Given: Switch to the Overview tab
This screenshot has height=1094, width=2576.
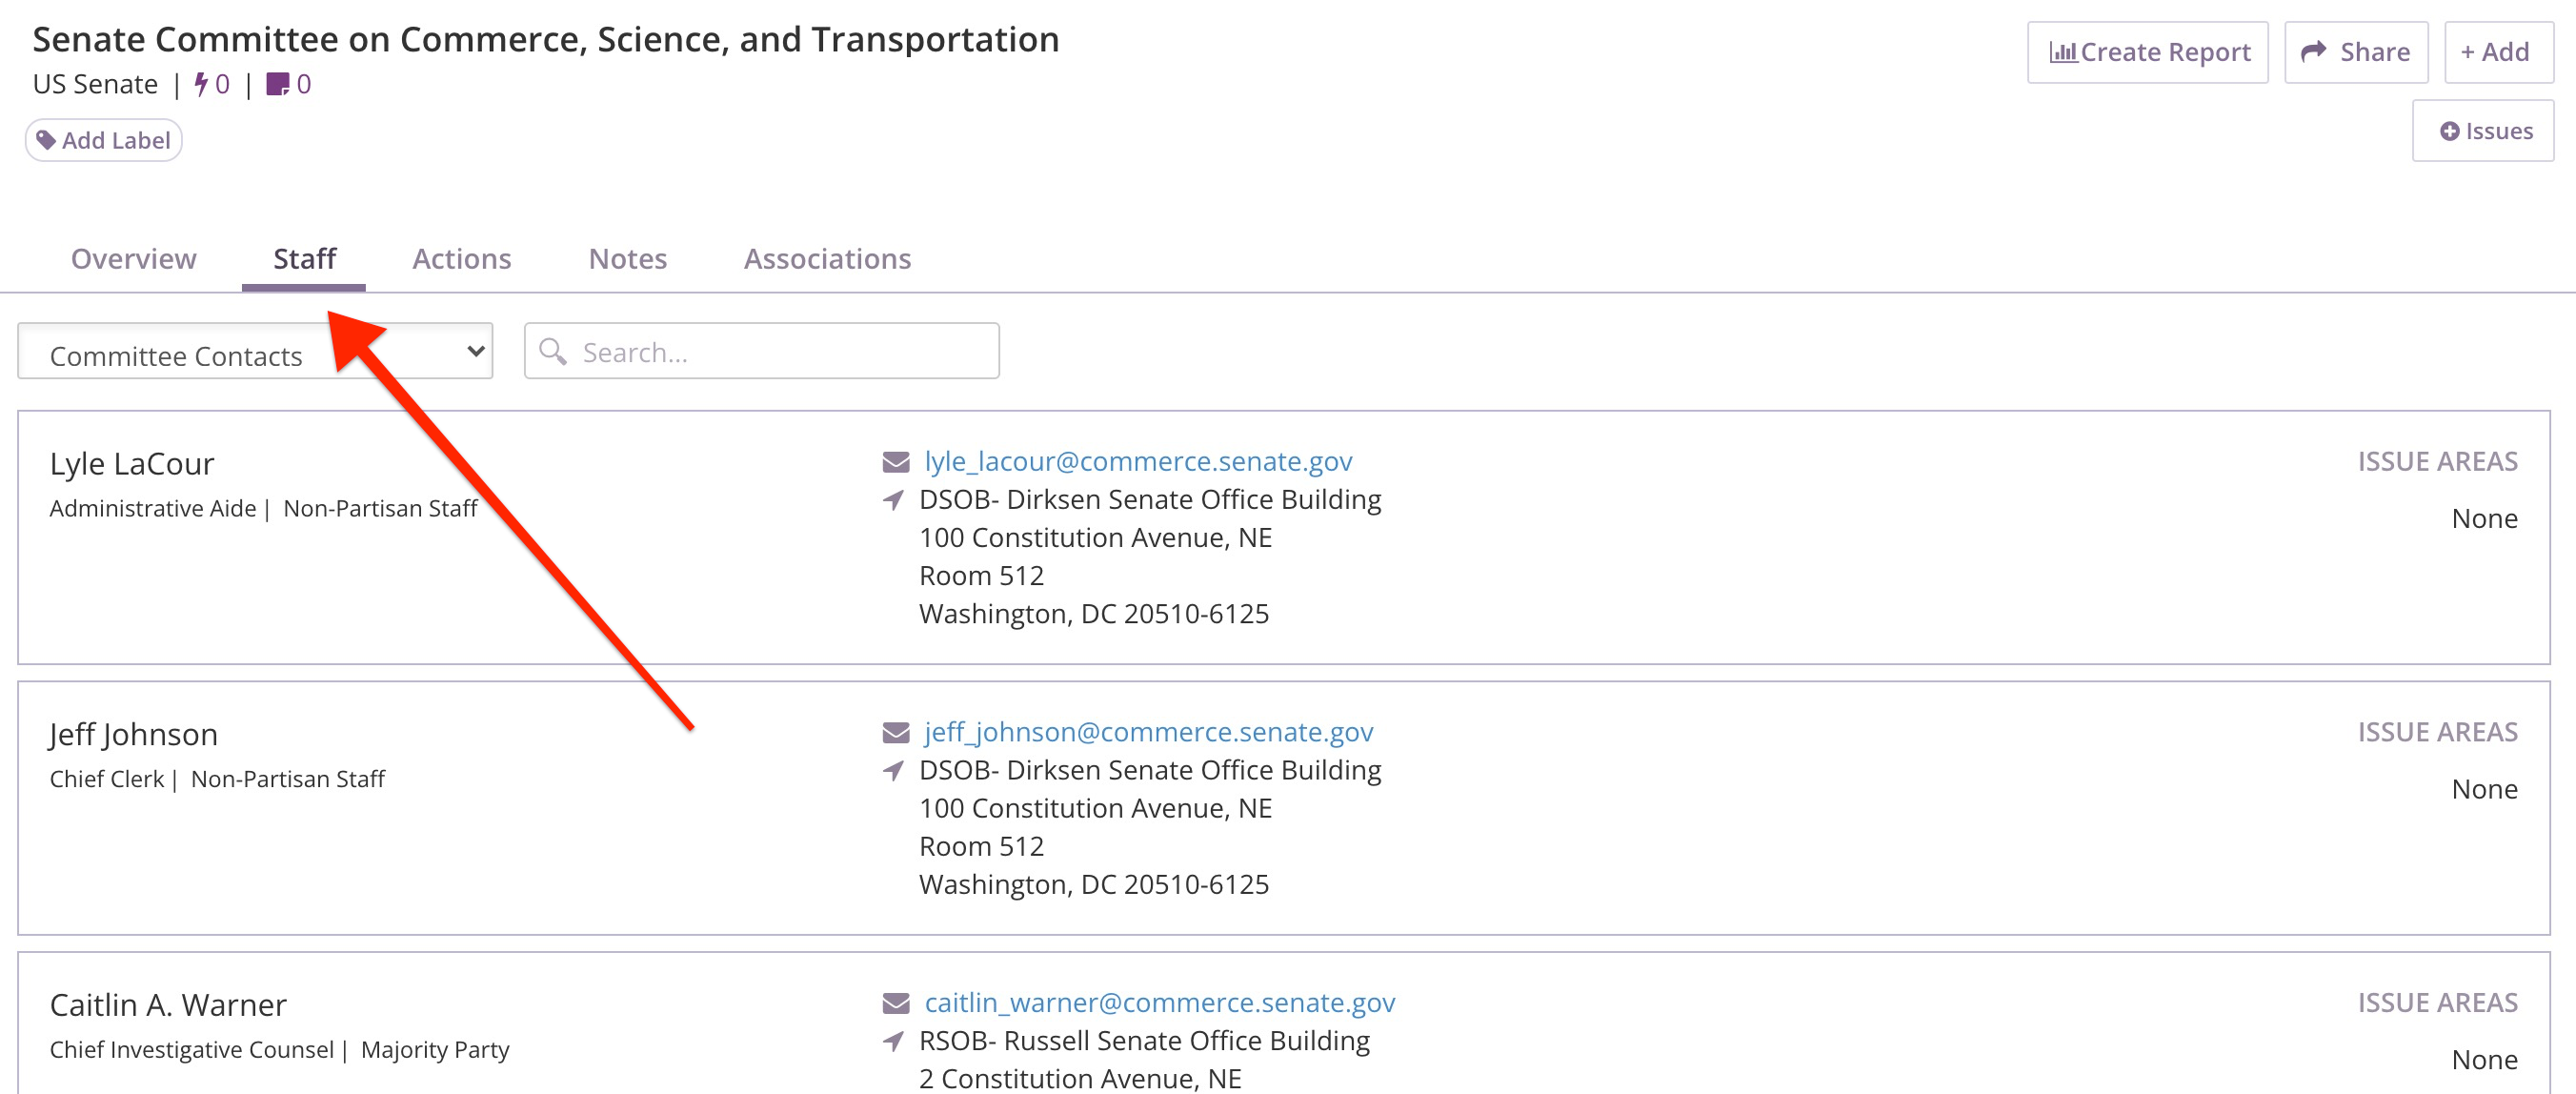Looking at the screenshot, I should tap(134, 259).
